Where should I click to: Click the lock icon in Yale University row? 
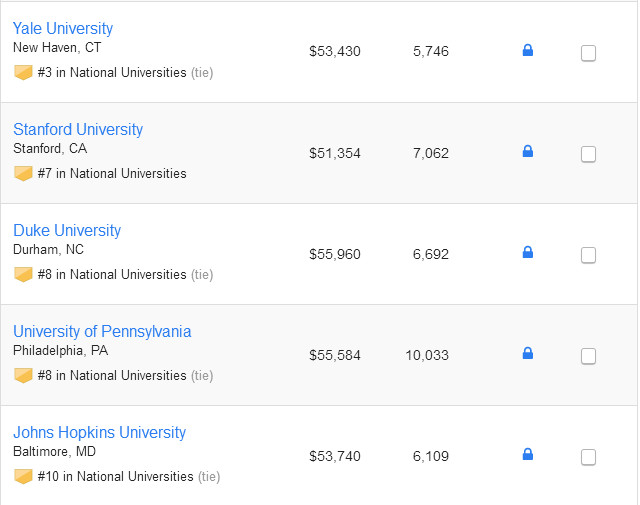528,50
